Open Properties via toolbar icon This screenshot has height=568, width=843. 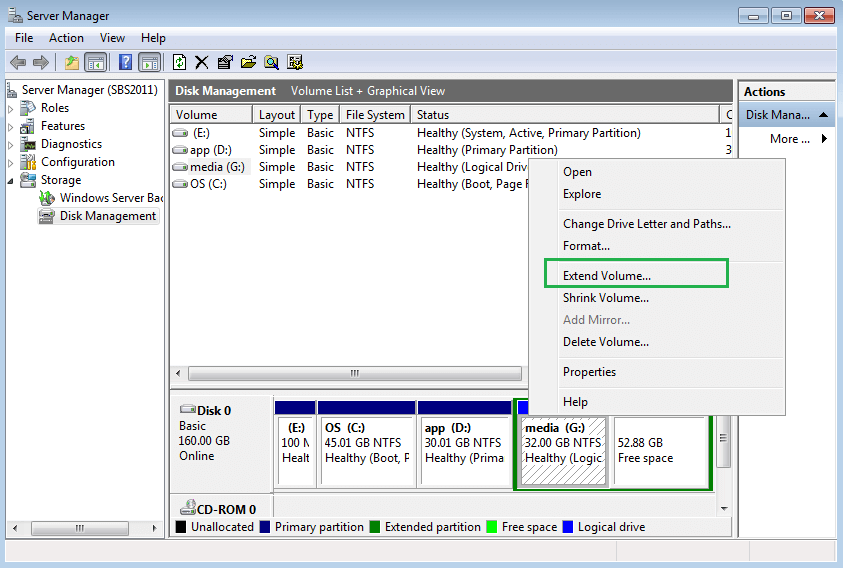pyautogui.click(x=225, y=62)
